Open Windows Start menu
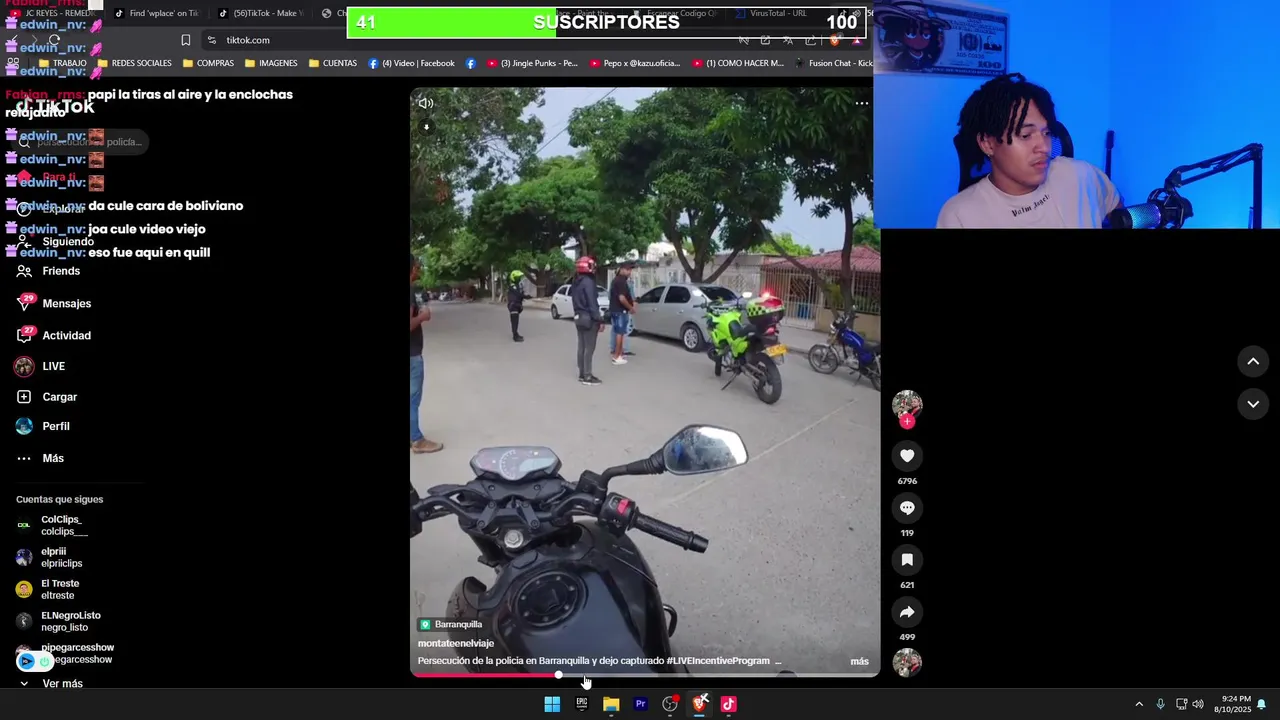The width and height of the screenshot is (1280, 720). tap(552, 704)
